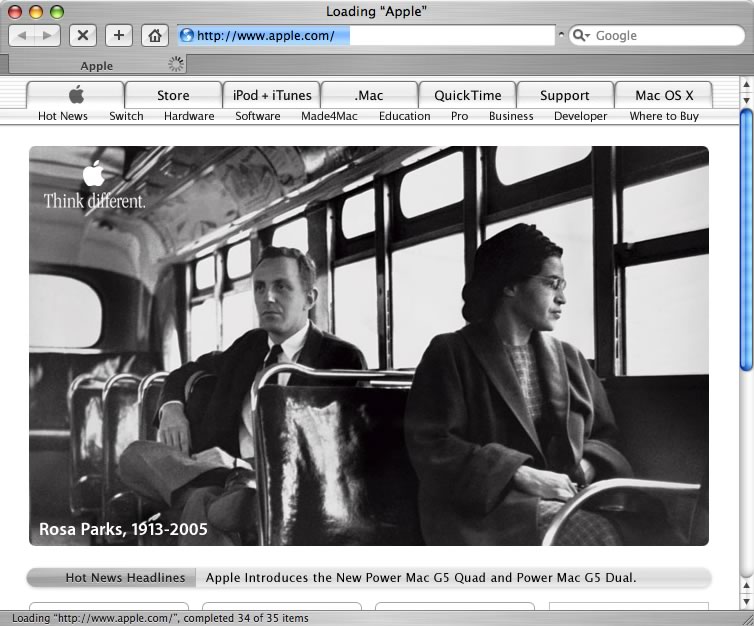Follow the Made4Mac link
Screen dimensions: 754x626
coord(329,116)
